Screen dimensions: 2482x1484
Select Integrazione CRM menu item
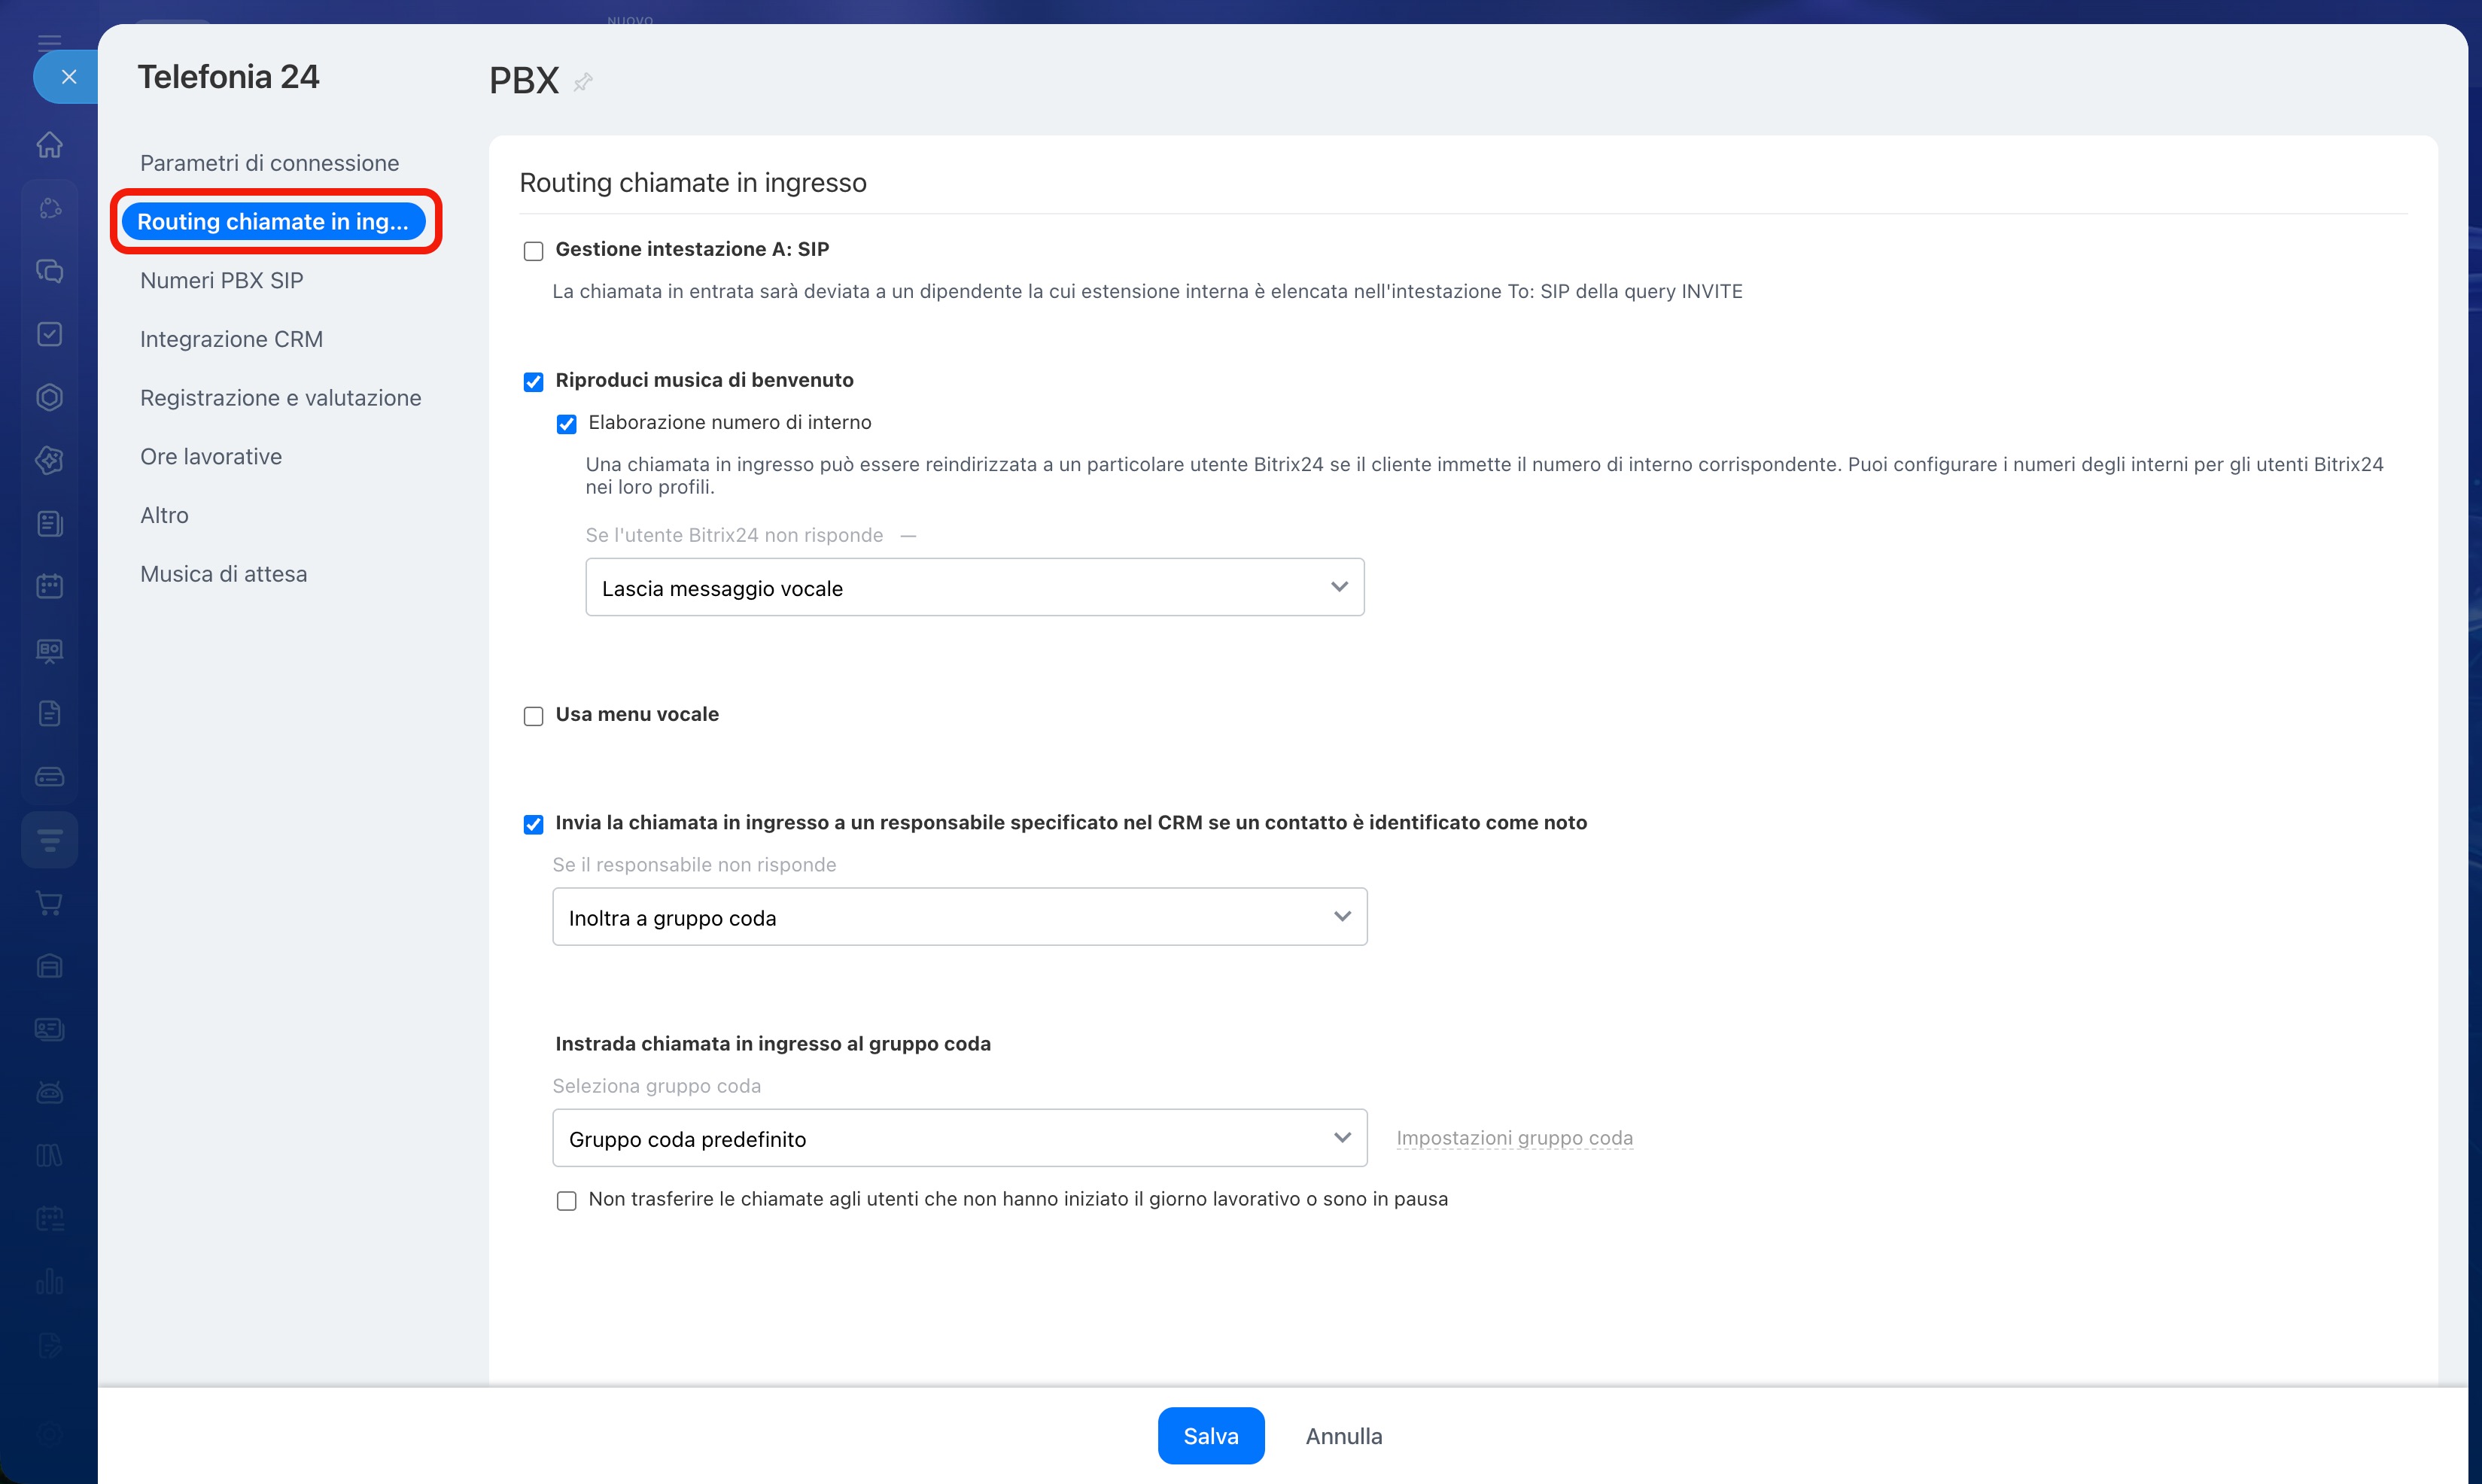(231, 339)
